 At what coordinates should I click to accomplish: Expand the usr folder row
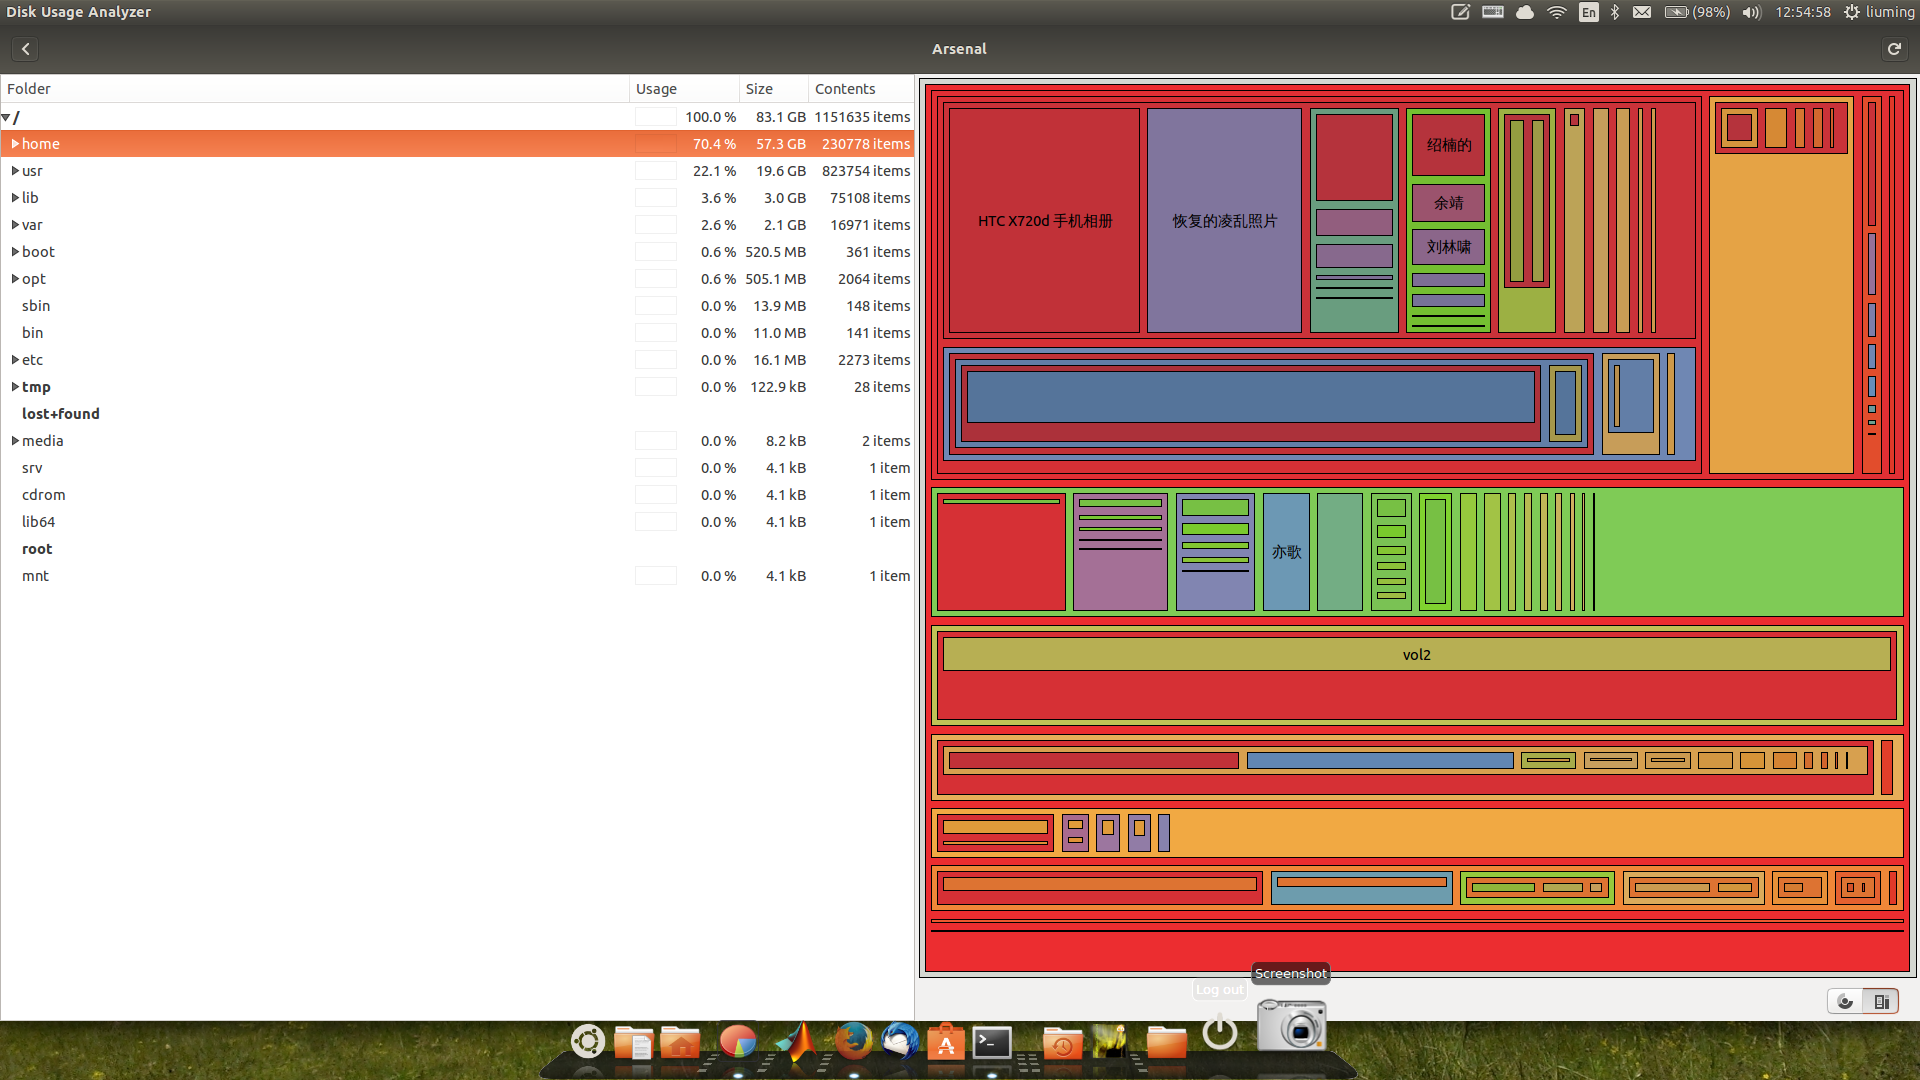pos(15,171)
